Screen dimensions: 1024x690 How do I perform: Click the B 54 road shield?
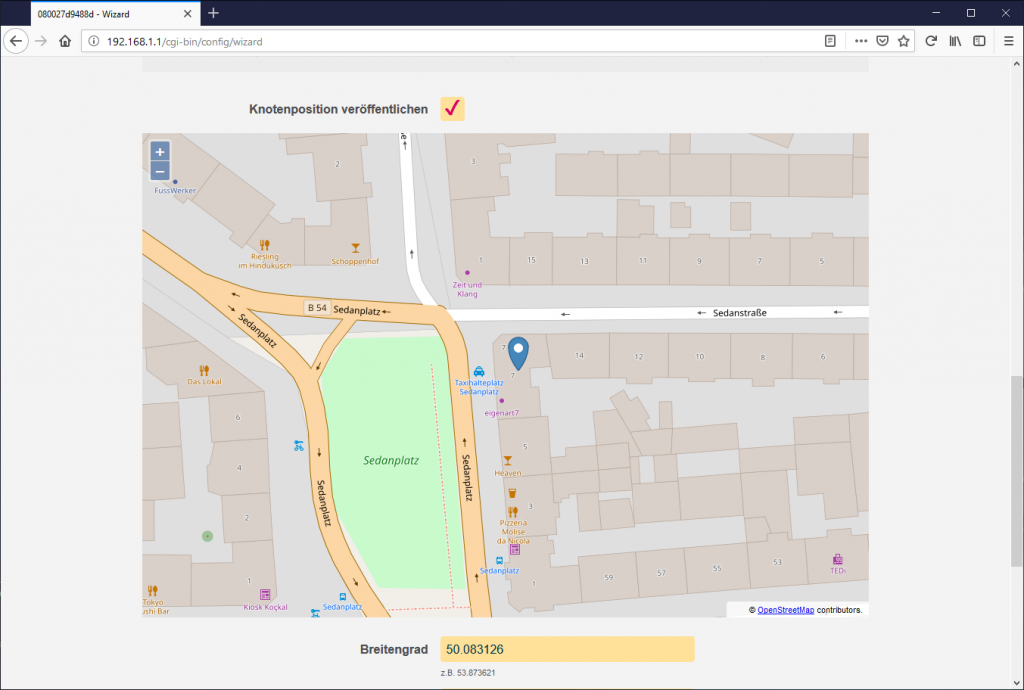(x=317, y=307)
